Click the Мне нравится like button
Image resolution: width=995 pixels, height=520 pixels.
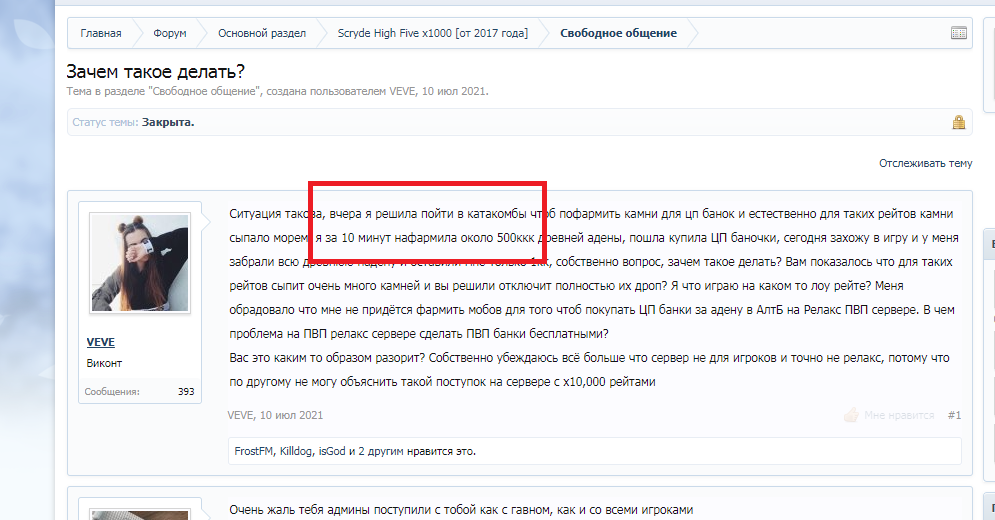[x=899, y=415]
